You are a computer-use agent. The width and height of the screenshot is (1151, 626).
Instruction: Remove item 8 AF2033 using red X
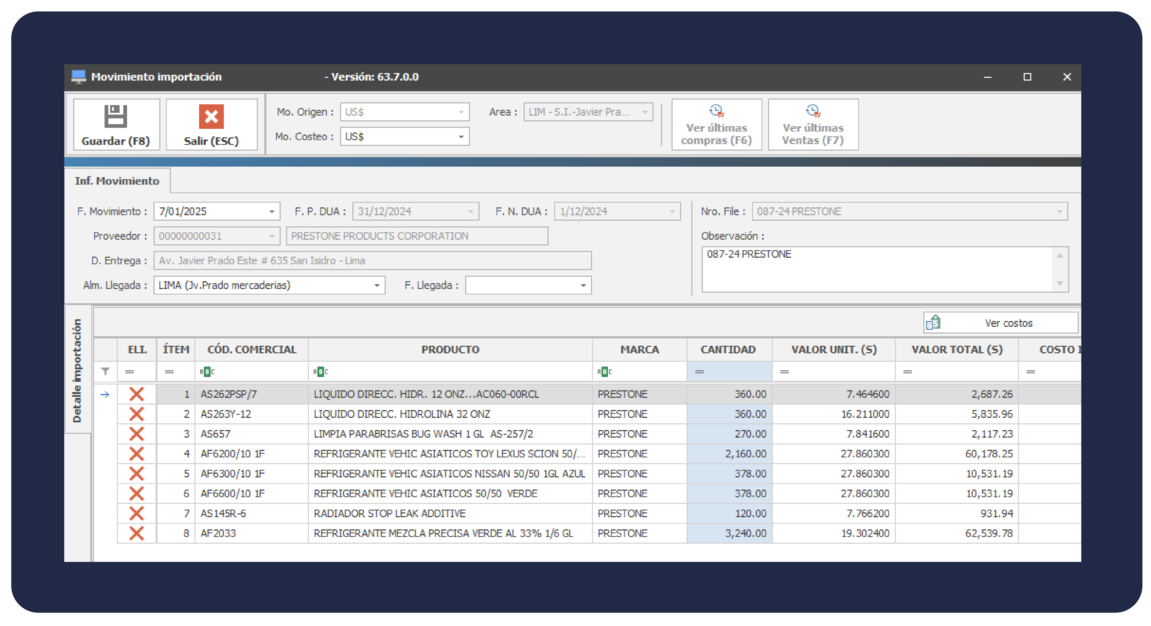[136, 534]
